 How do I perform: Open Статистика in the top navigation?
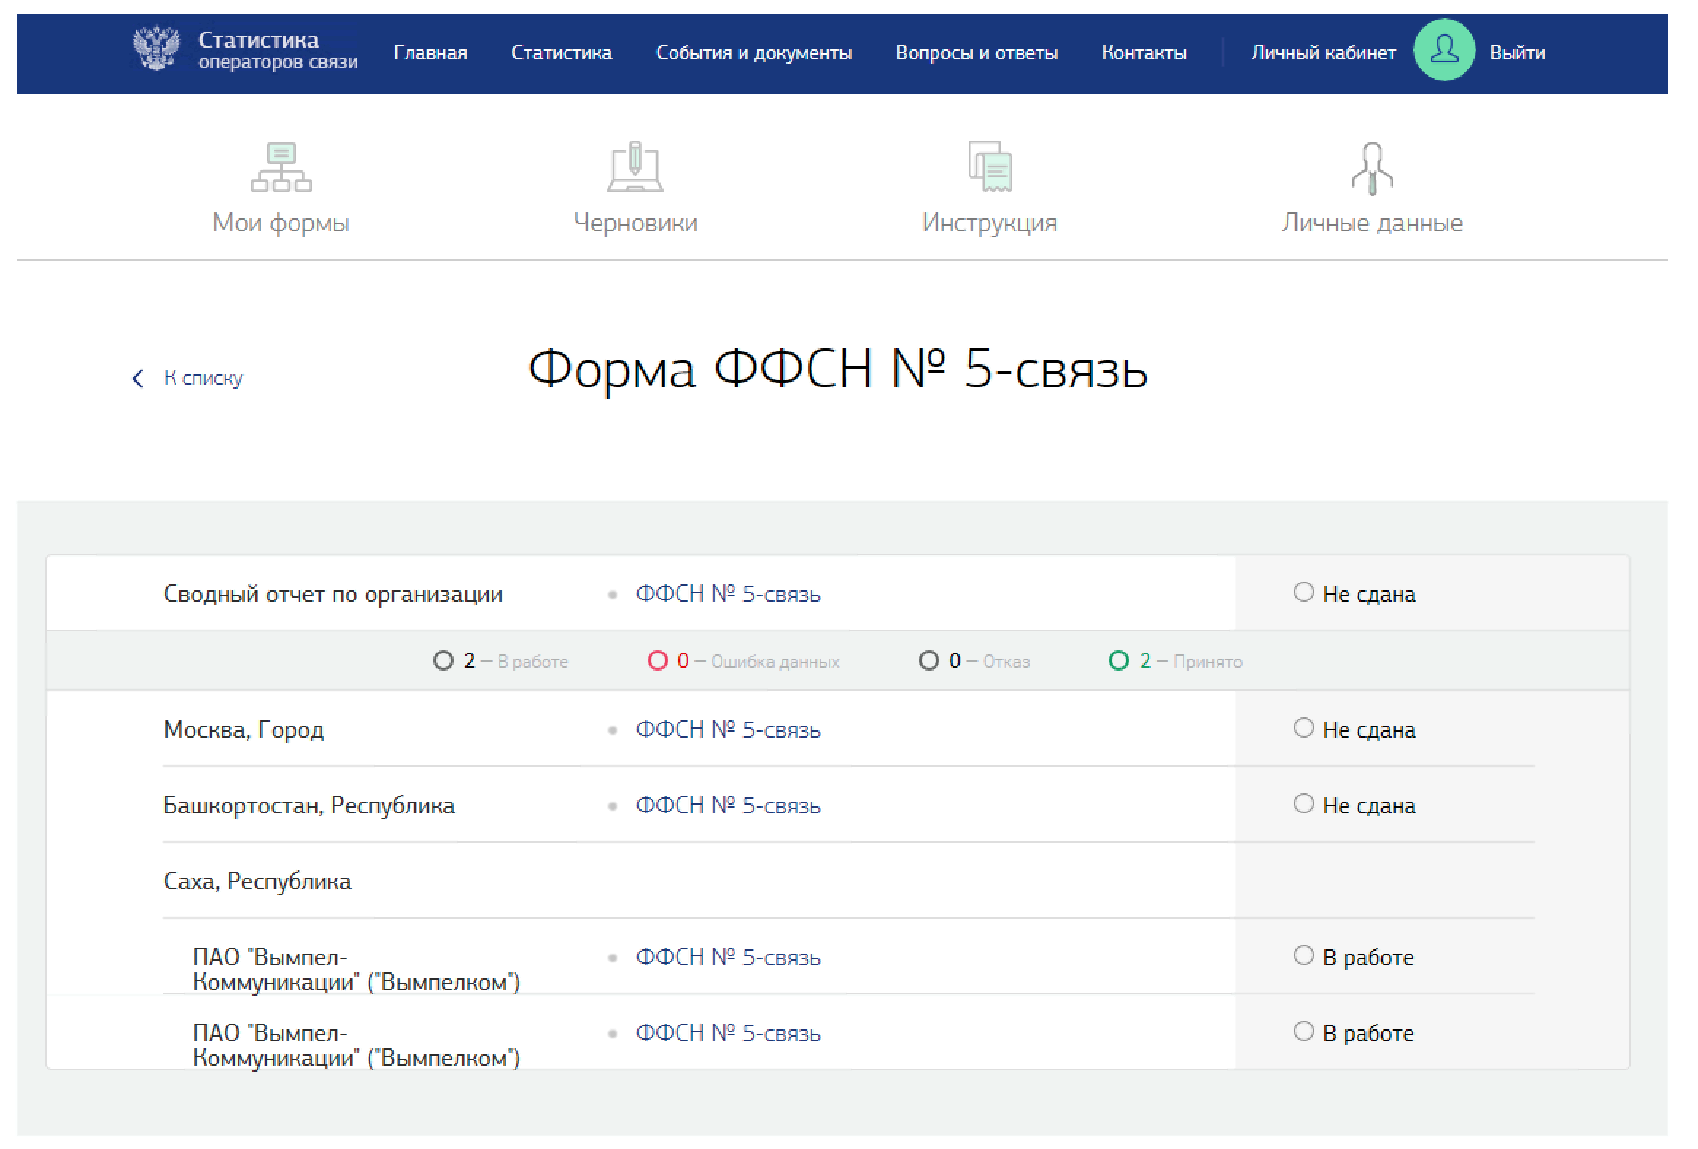click(561, 53)
